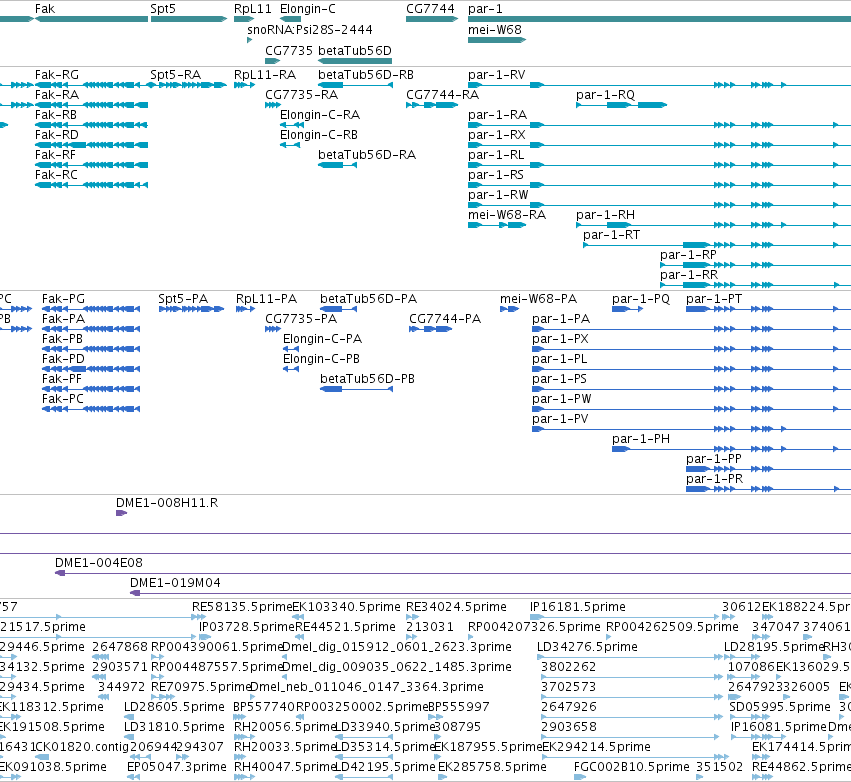
Task: Select transcript betaTub56D-RB
Action: tap(355, 85)
